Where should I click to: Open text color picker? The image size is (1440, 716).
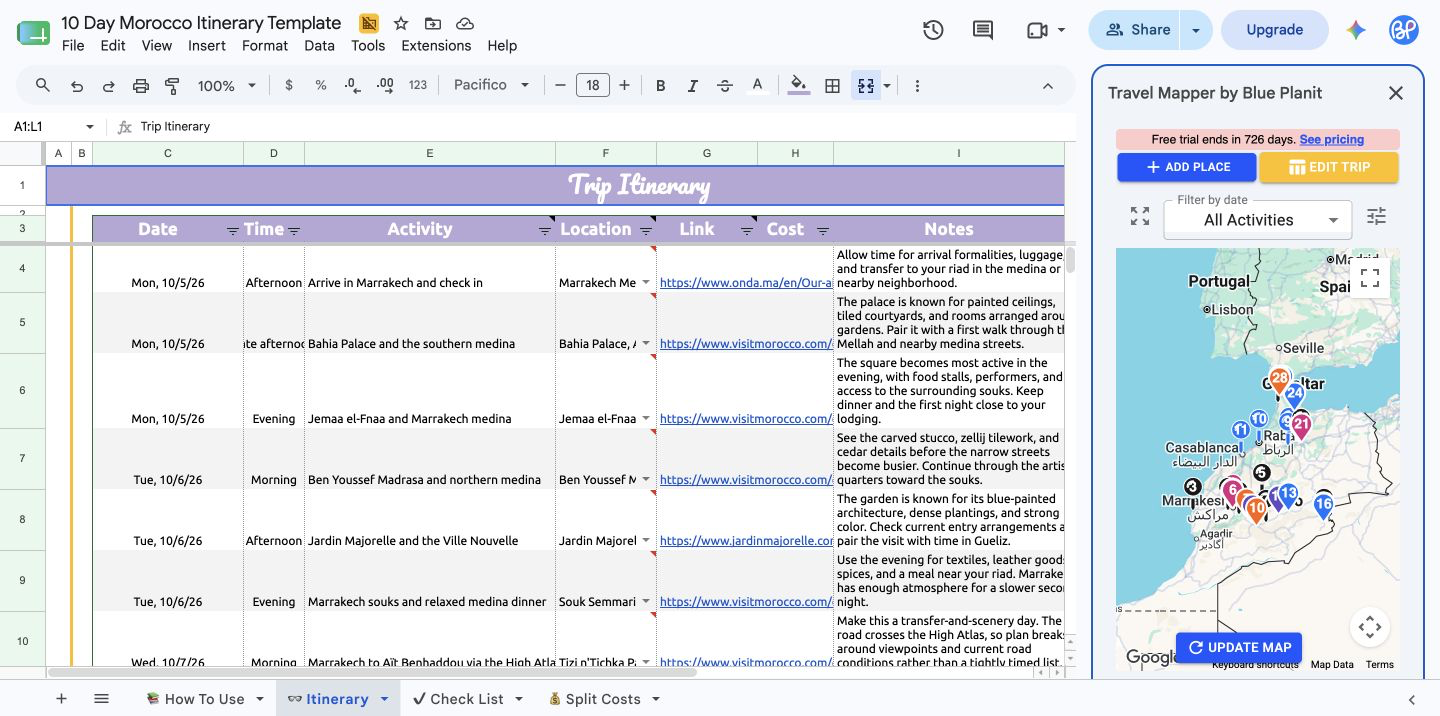(x=757, y=86)
